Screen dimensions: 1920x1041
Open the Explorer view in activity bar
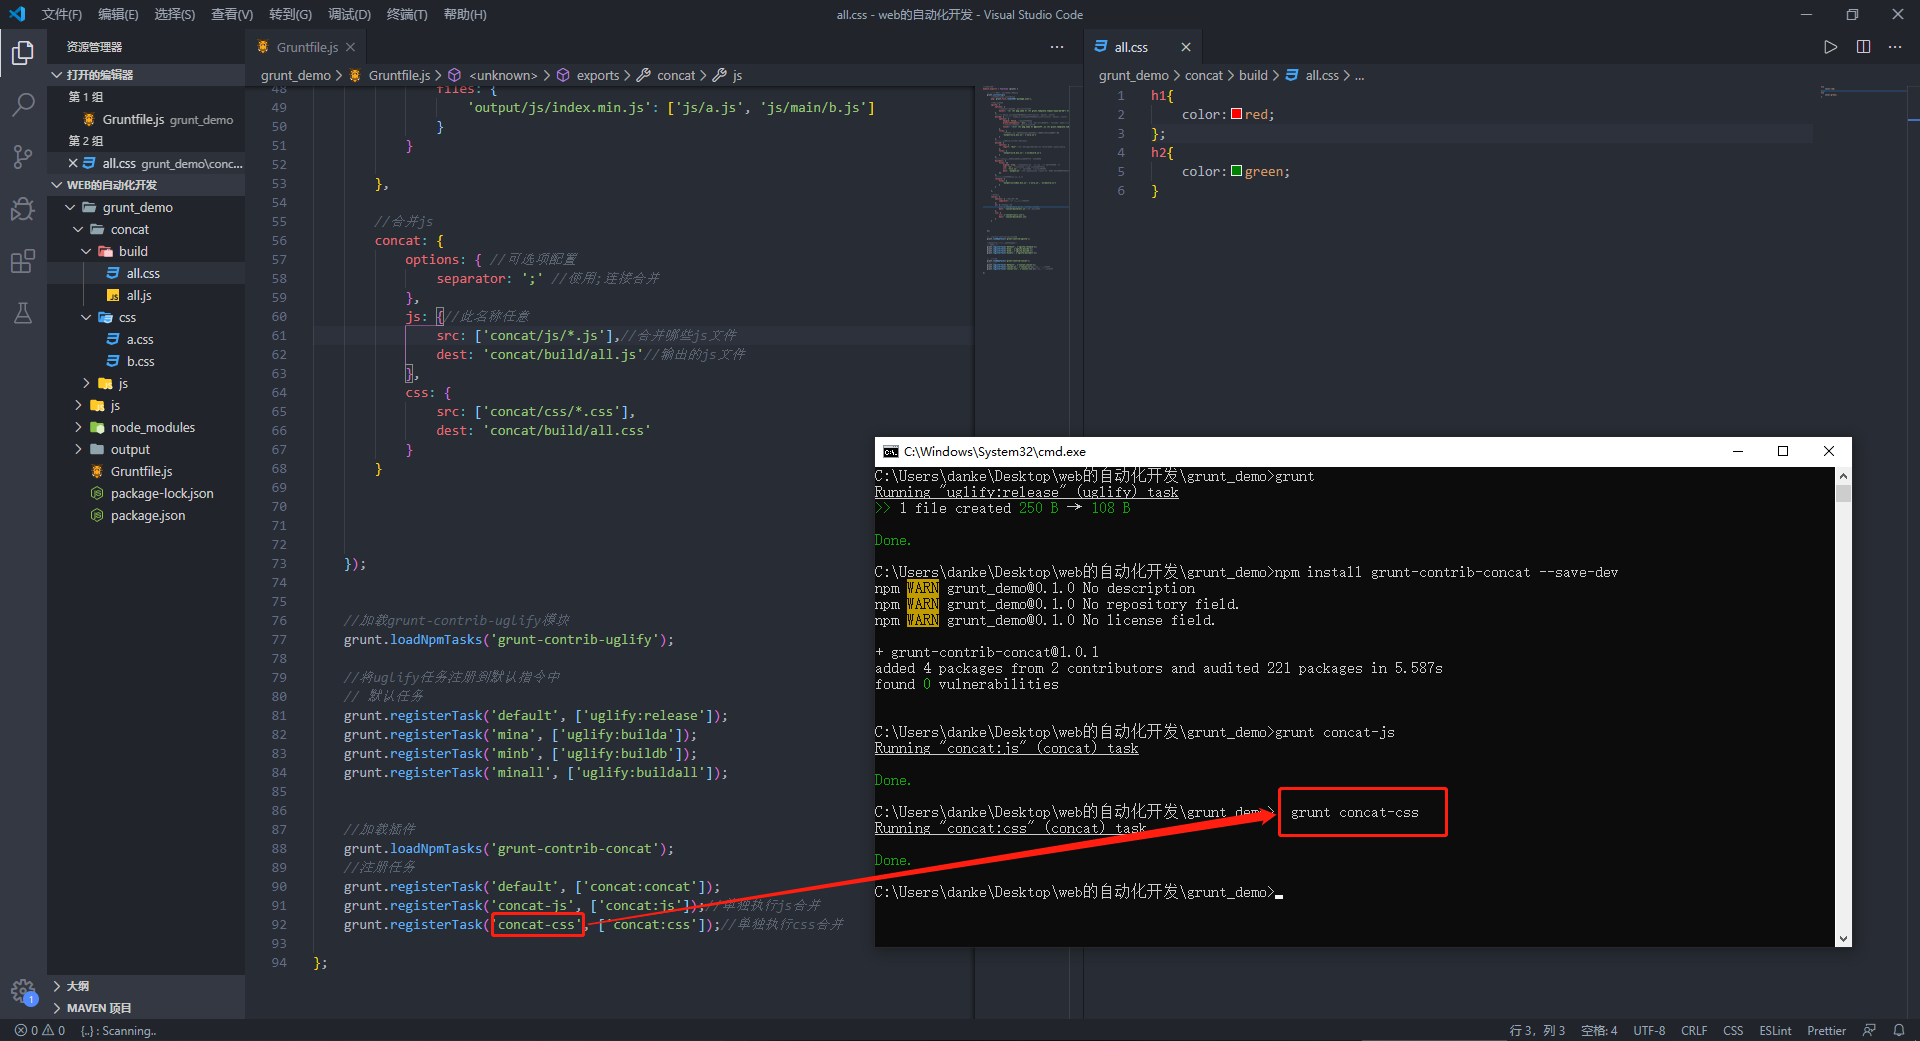23,52
